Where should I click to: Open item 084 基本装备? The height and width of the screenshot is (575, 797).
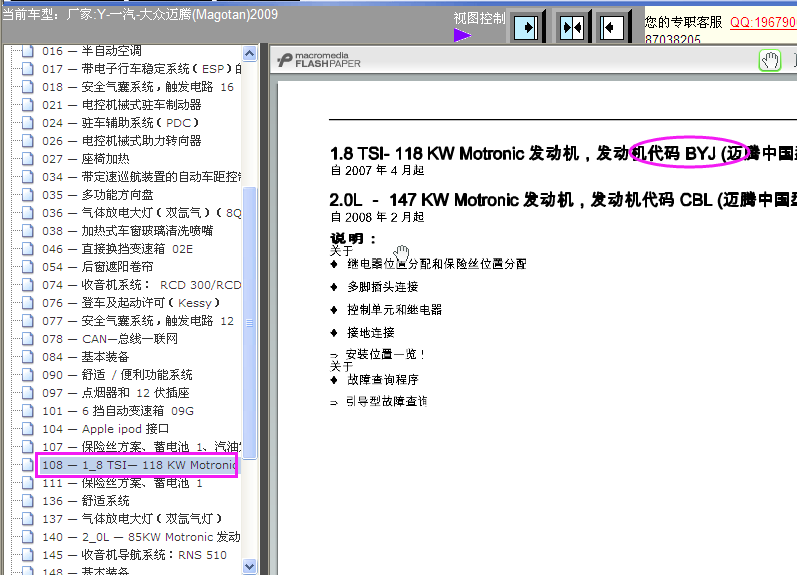pos(85,357)
